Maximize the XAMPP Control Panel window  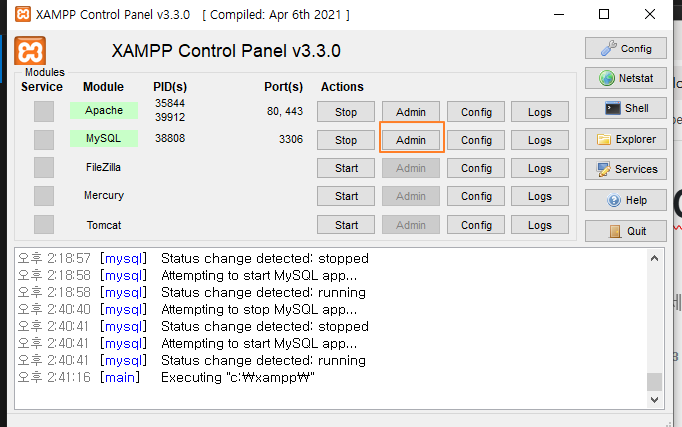pyautogui.click(x=604, y=14)
